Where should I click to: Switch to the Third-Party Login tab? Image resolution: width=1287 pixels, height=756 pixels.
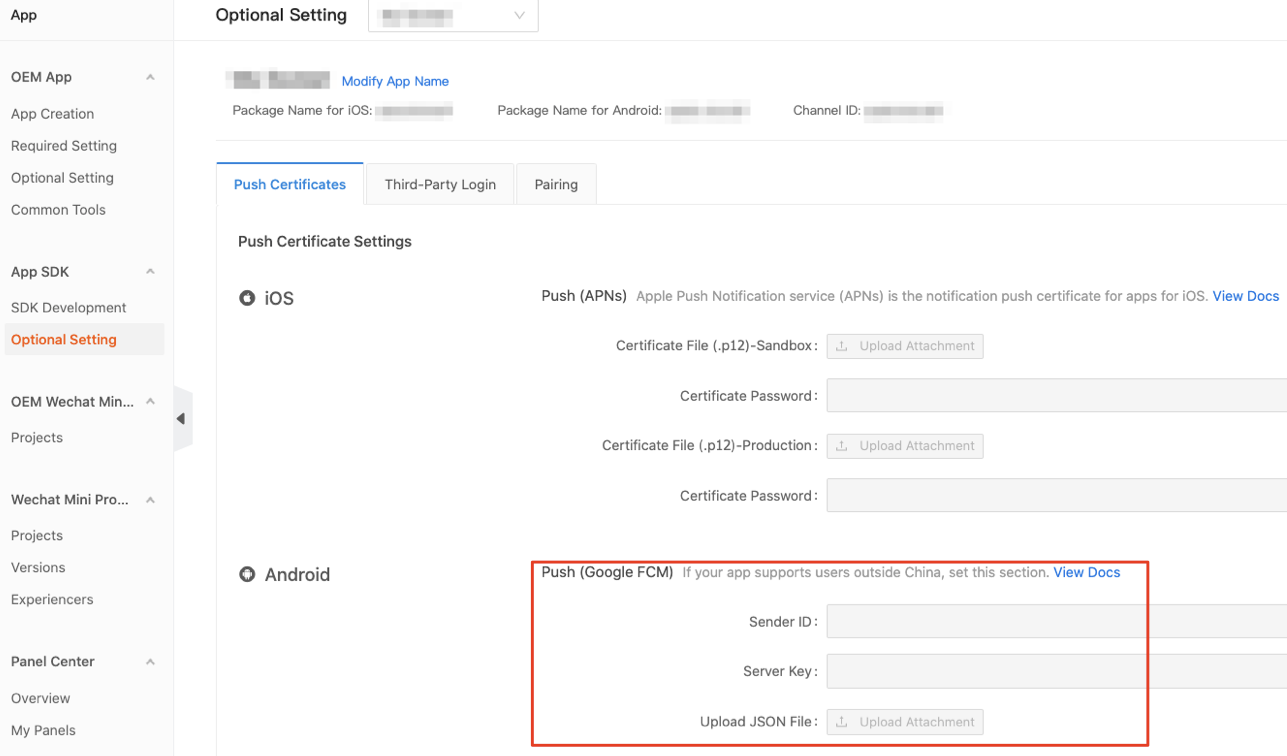pyautogui.click(x=440, y=184)
